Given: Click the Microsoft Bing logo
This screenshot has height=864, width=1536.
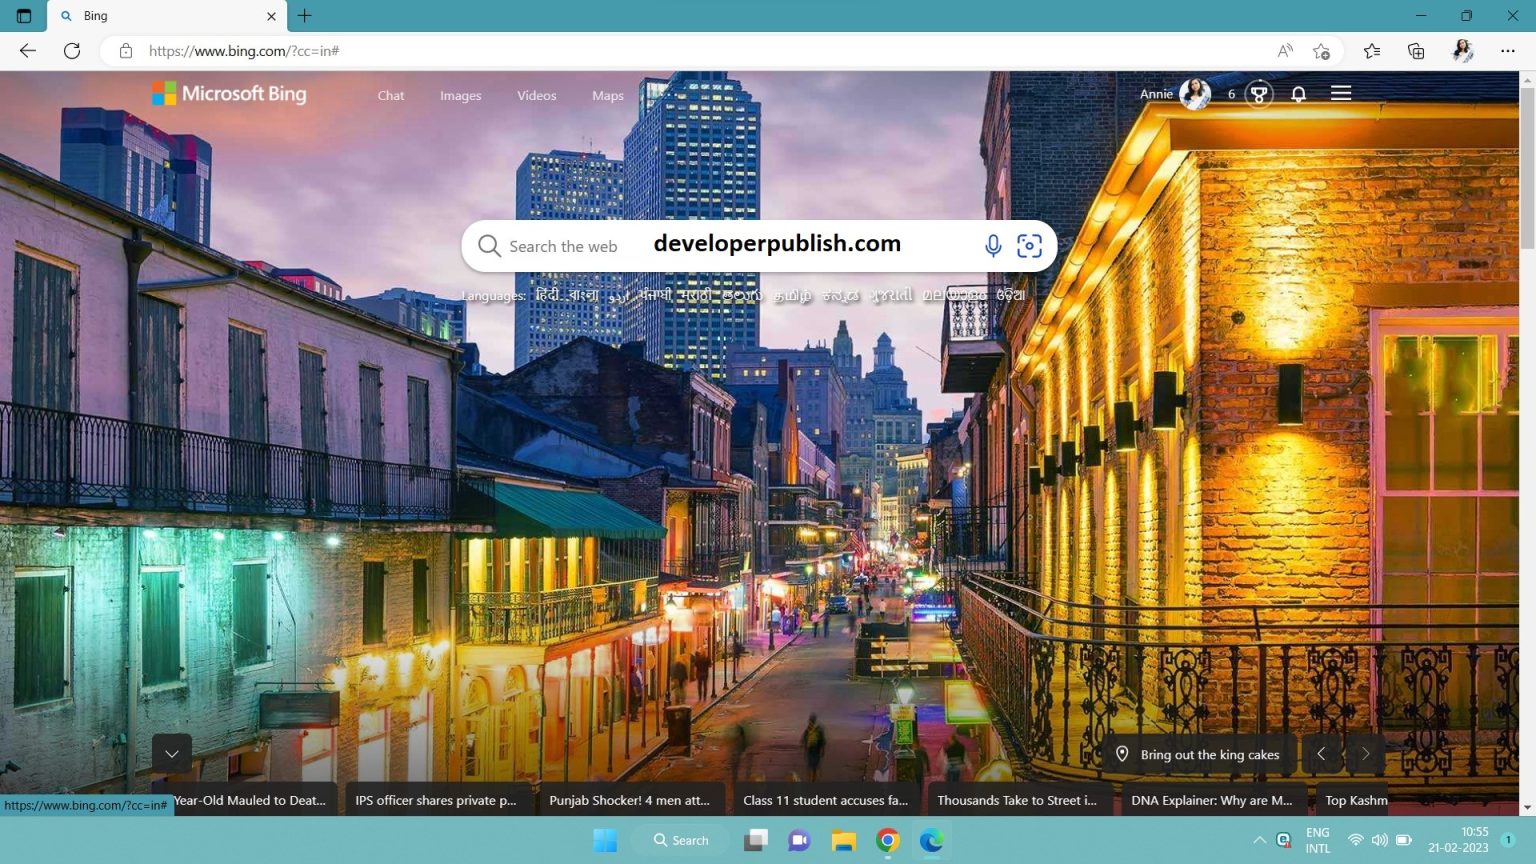Looking at the screenshot, I should (x=228, y=93).
